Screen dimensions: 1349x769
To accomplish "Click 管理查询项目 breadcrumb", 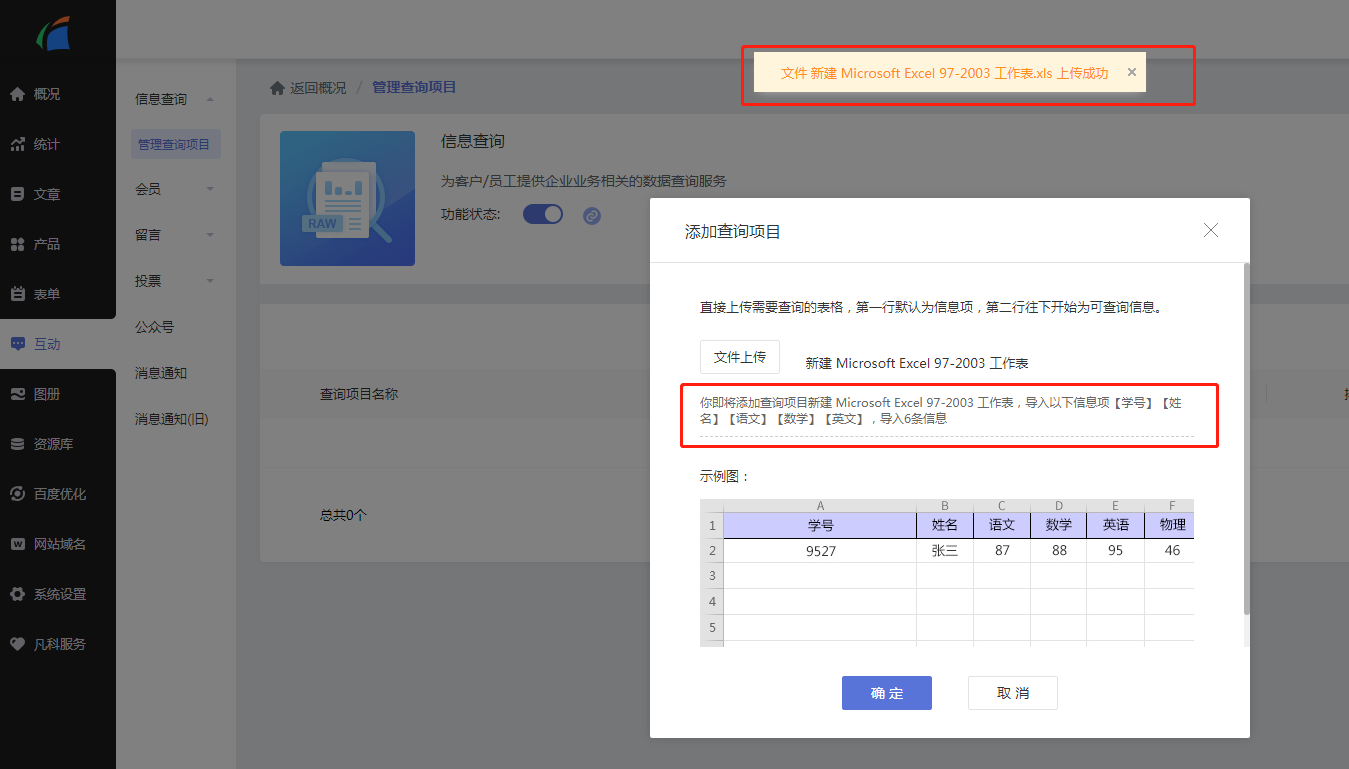I will 414,87.
